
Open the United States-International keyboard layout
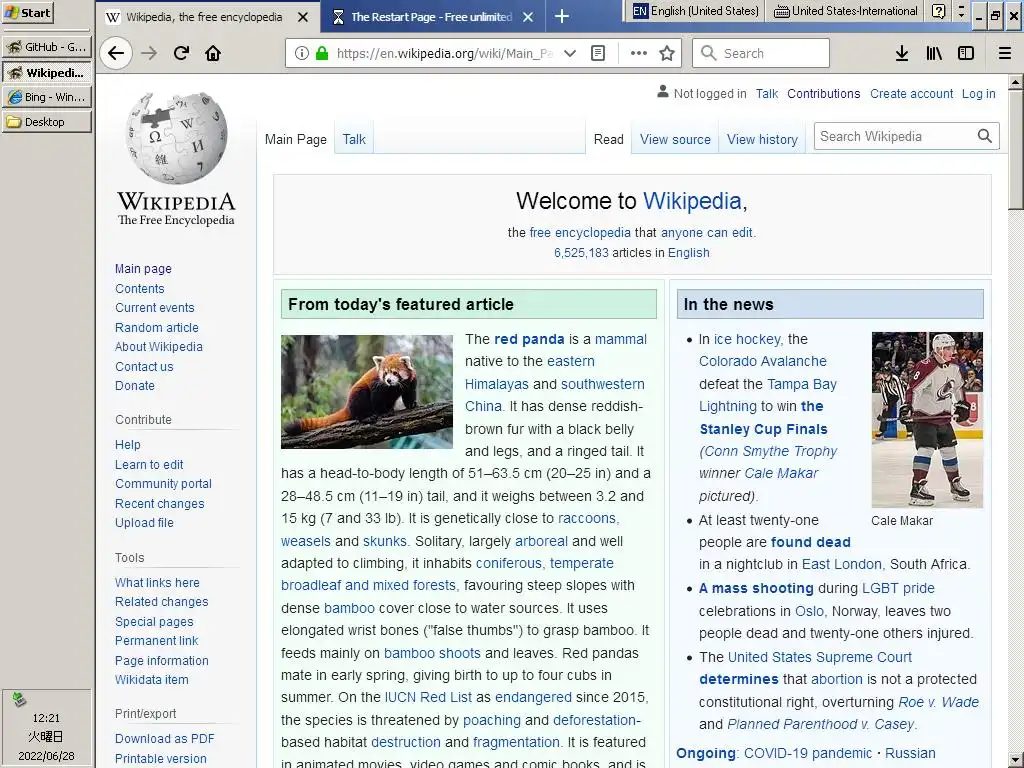[845, 10]
